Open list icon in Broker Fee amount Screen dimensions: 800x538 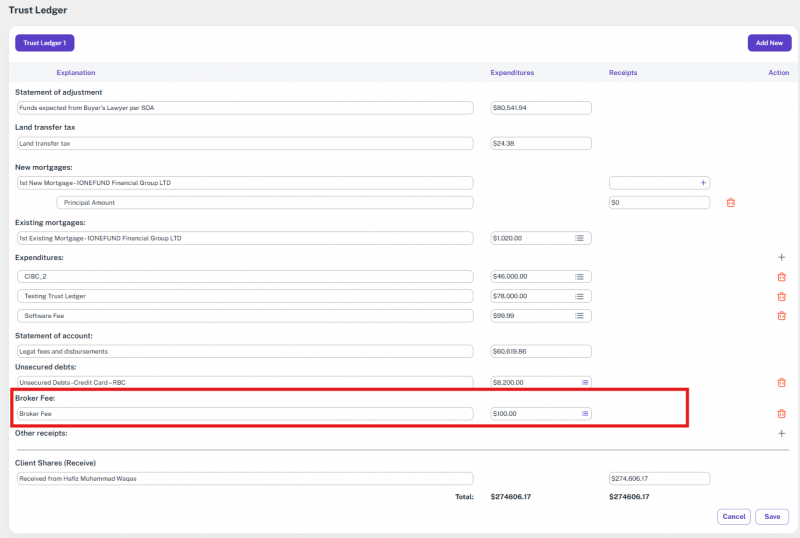tap(585, 414)
